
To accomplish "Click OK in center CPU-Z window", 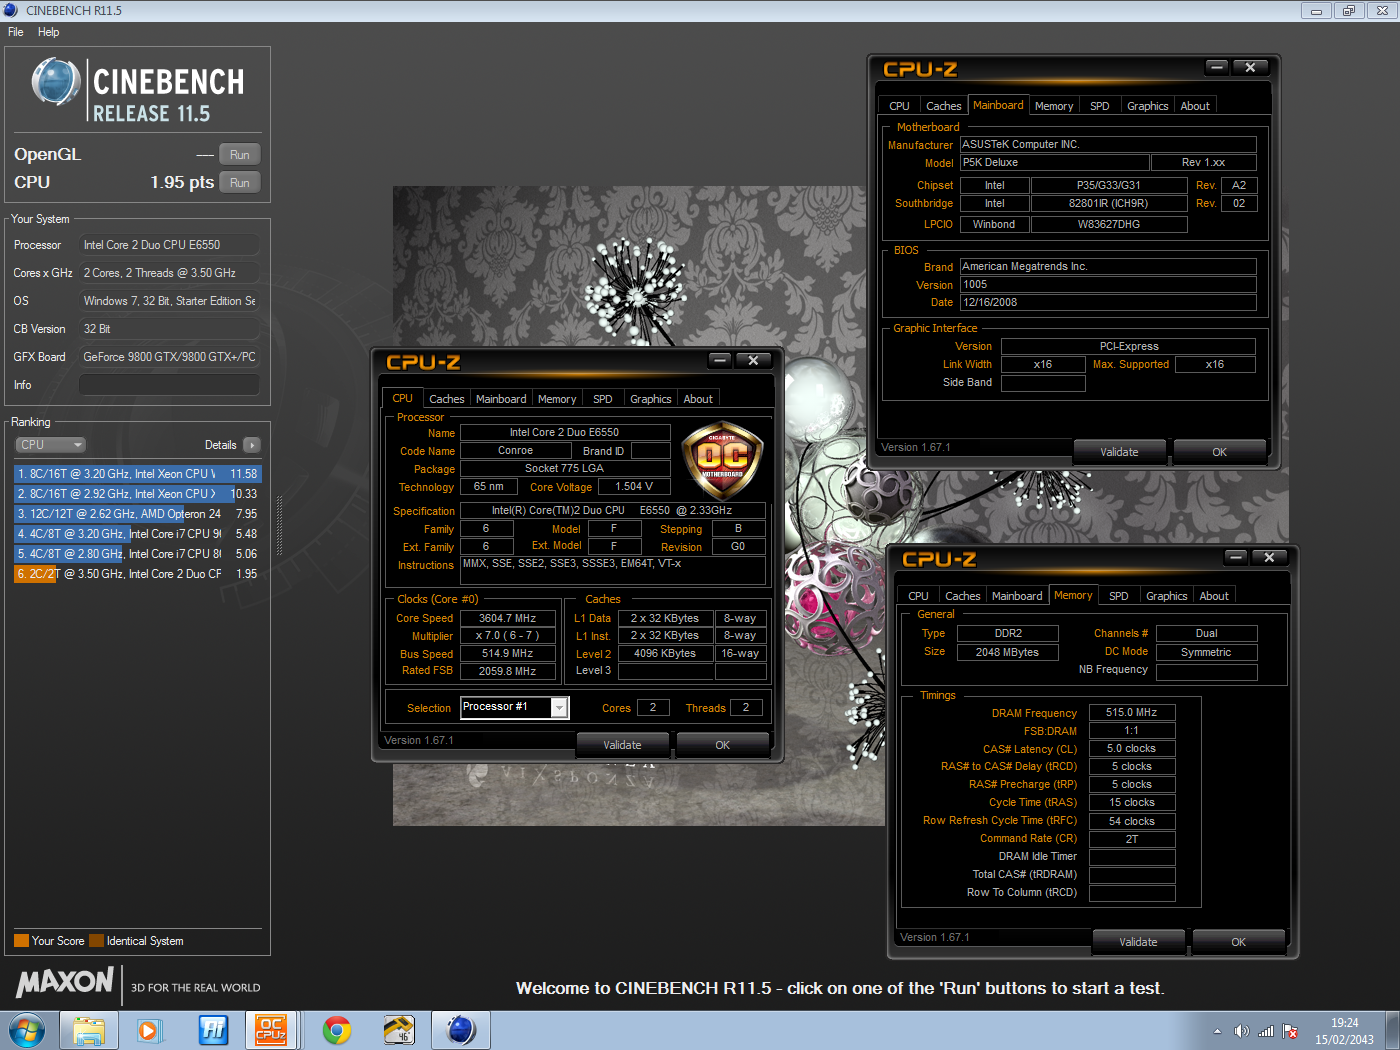I will click(723, 745).
